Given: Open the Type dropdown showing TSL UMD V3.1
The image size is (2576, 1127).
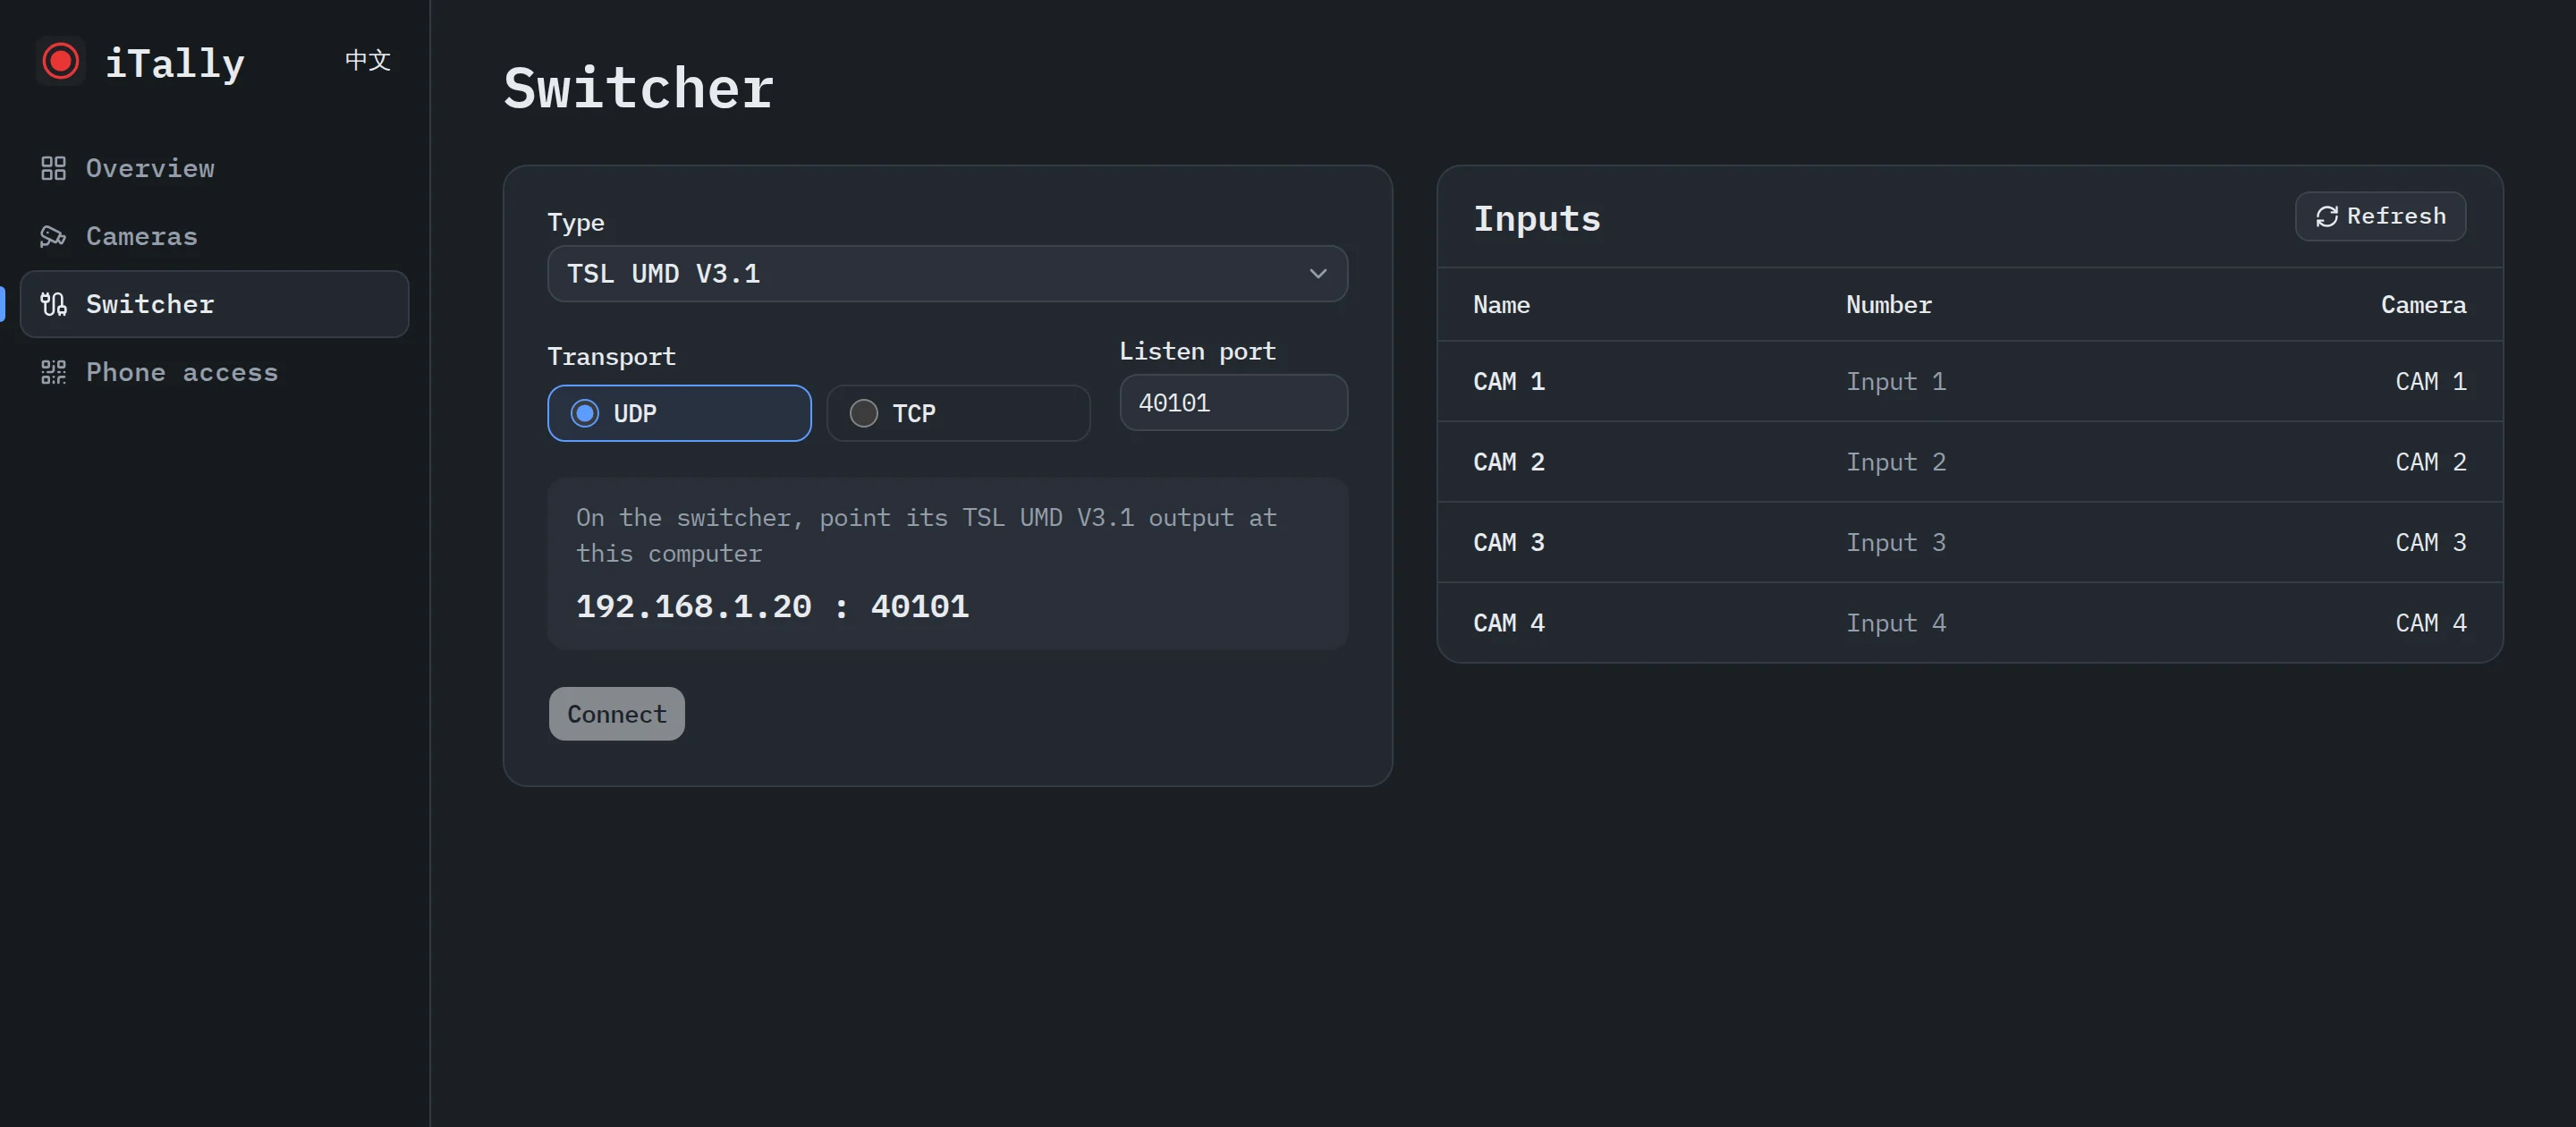Looking at the screenshot, I should (x=947, y=274).
